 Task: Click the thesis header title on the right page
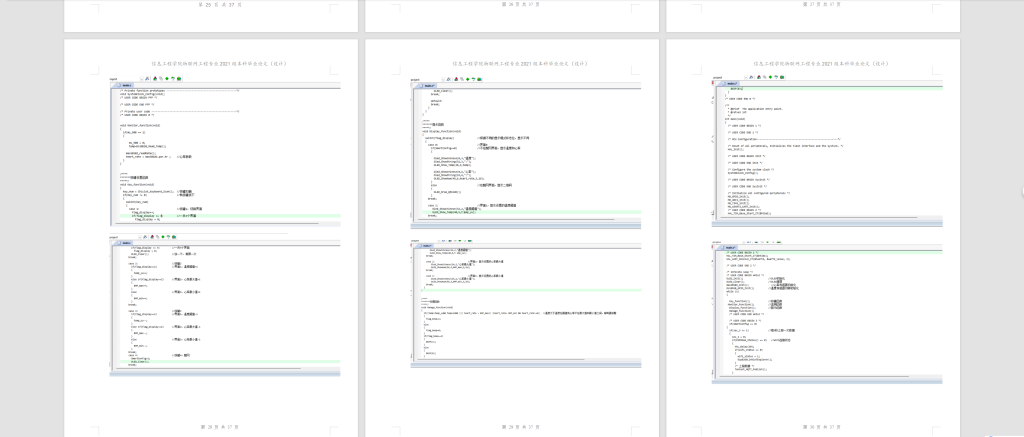(813, 63)
